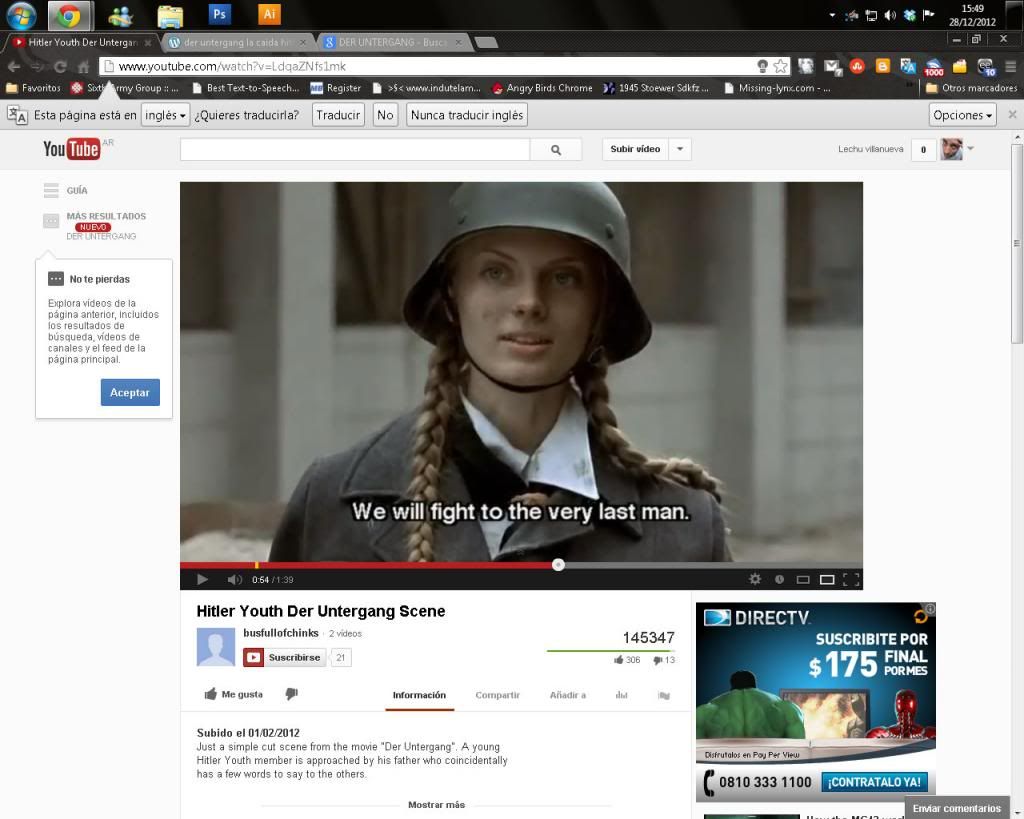This screenshot has width=1024, height=819.
Task: Open the Favoritos bookmarks folder
Action: [33, 88]
